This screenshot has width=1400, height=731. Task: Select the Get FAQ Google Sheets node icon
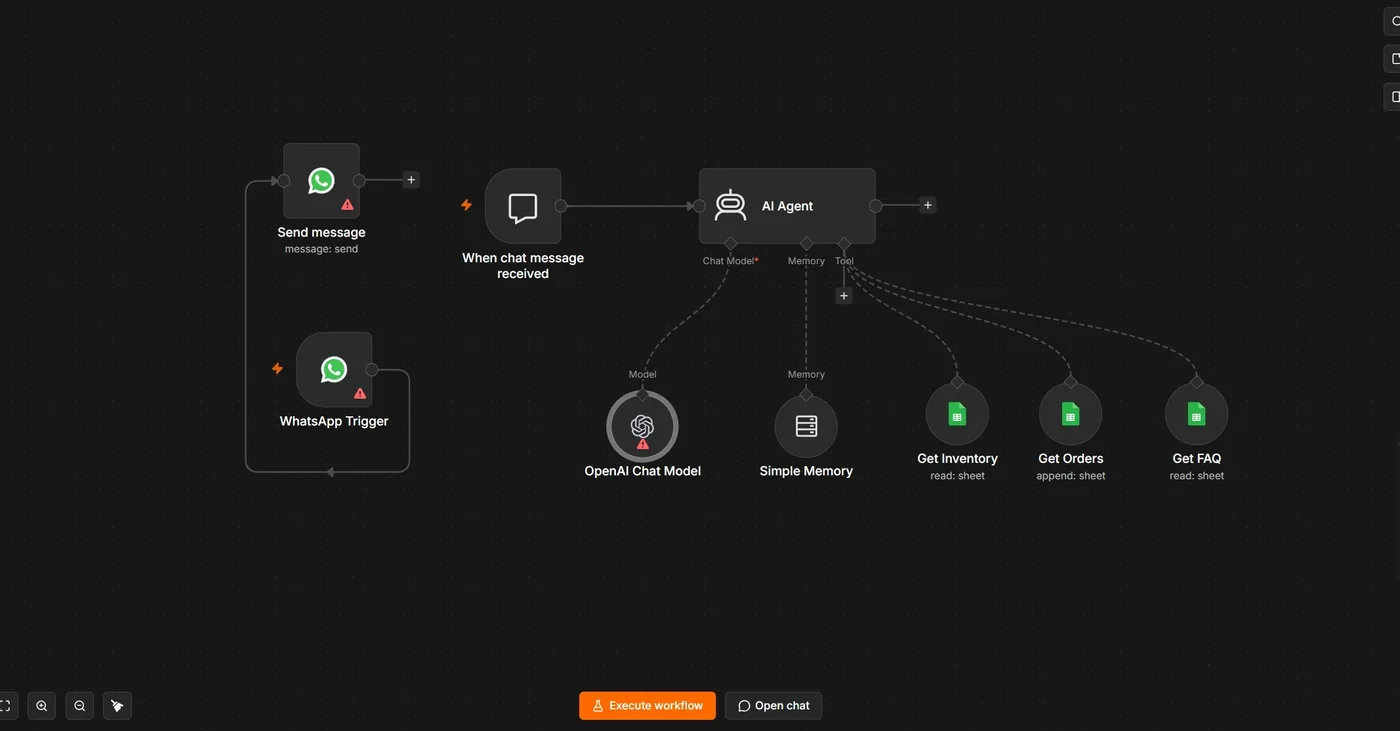[1196, 414]
